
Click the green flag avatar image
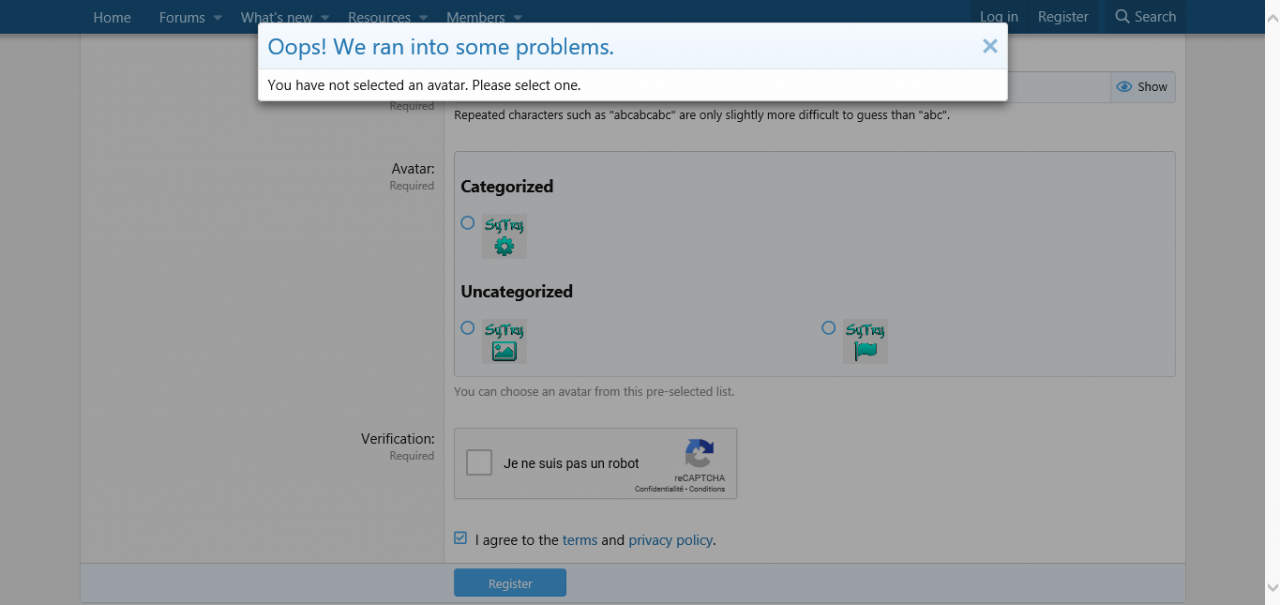(x=865, y=342)
